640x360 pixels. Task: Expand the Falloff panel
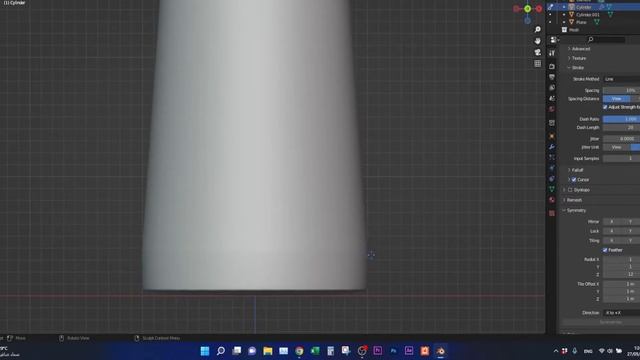tap(576, 170)
